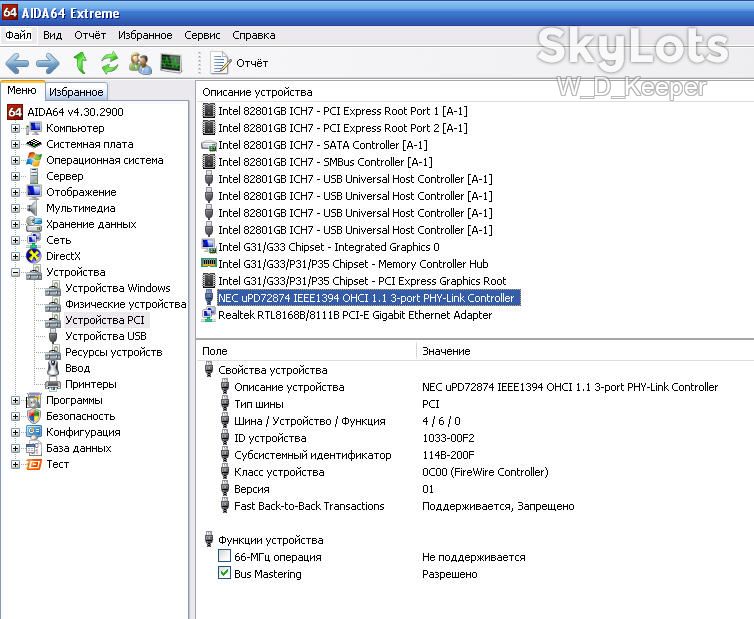Click the База данных icon
Image resolution: width=754 pixels, height=619 pixels.
point(34,448)
